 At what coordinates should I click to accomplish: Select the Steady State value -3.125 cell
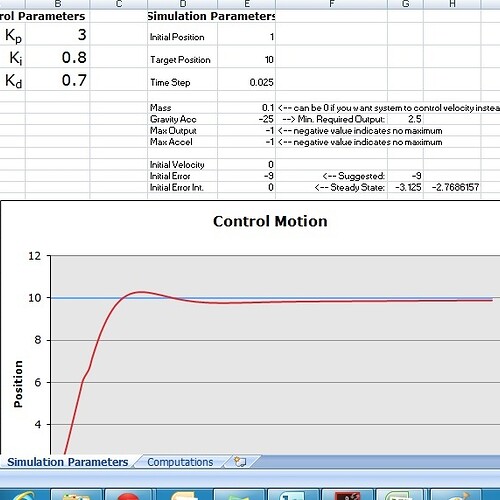coord(406,187)
